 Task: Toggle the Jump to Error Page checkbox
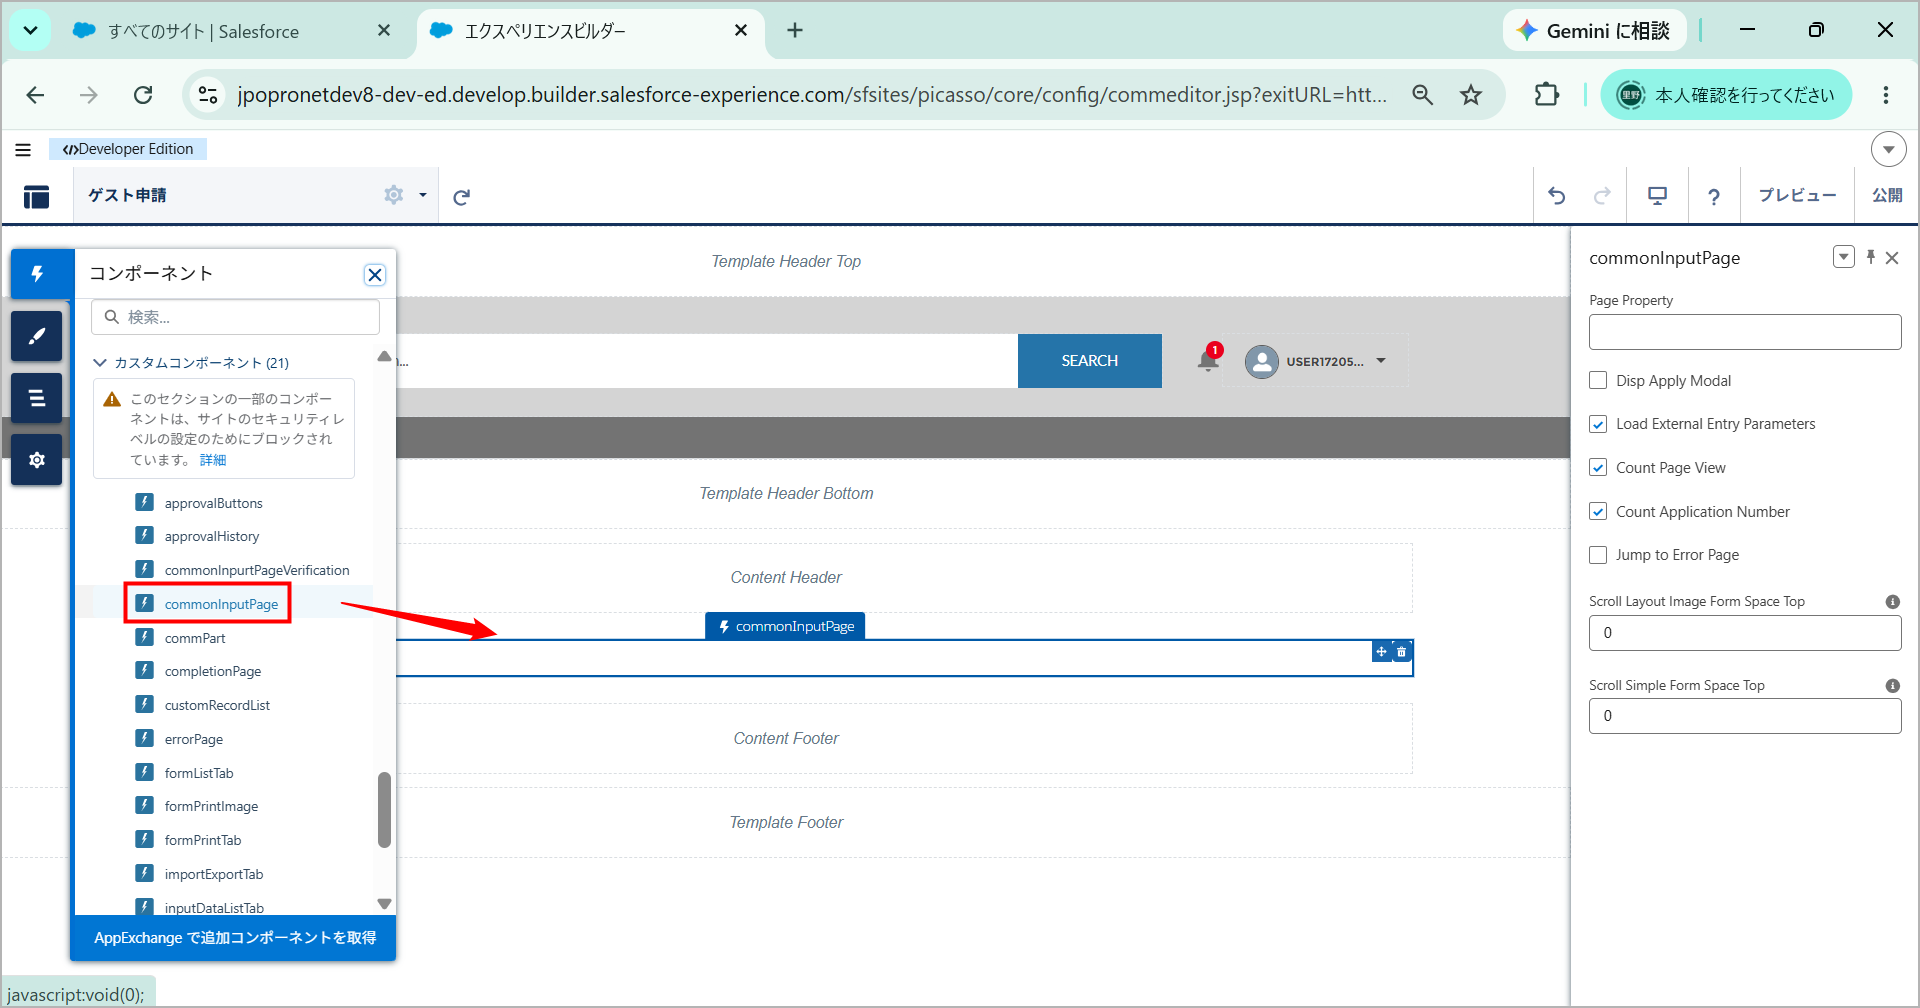click(1598, 555)
